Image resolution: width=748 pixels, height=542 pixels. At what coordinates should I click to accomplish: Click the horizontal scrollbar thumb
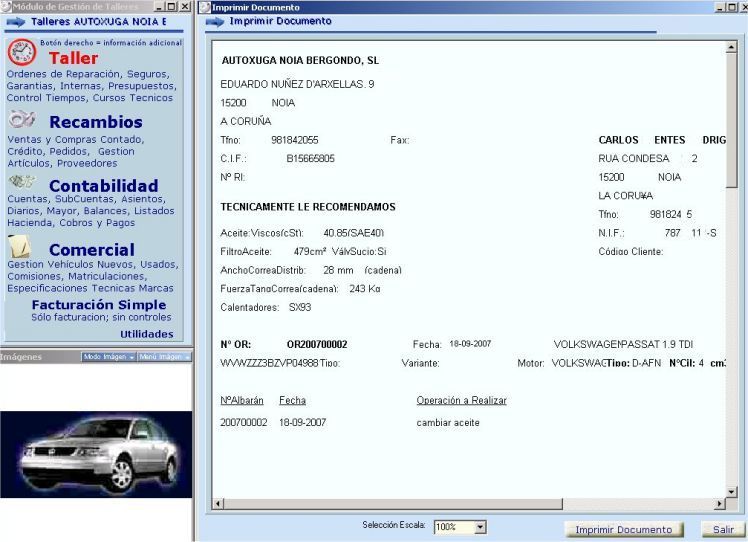pos(393,503)
